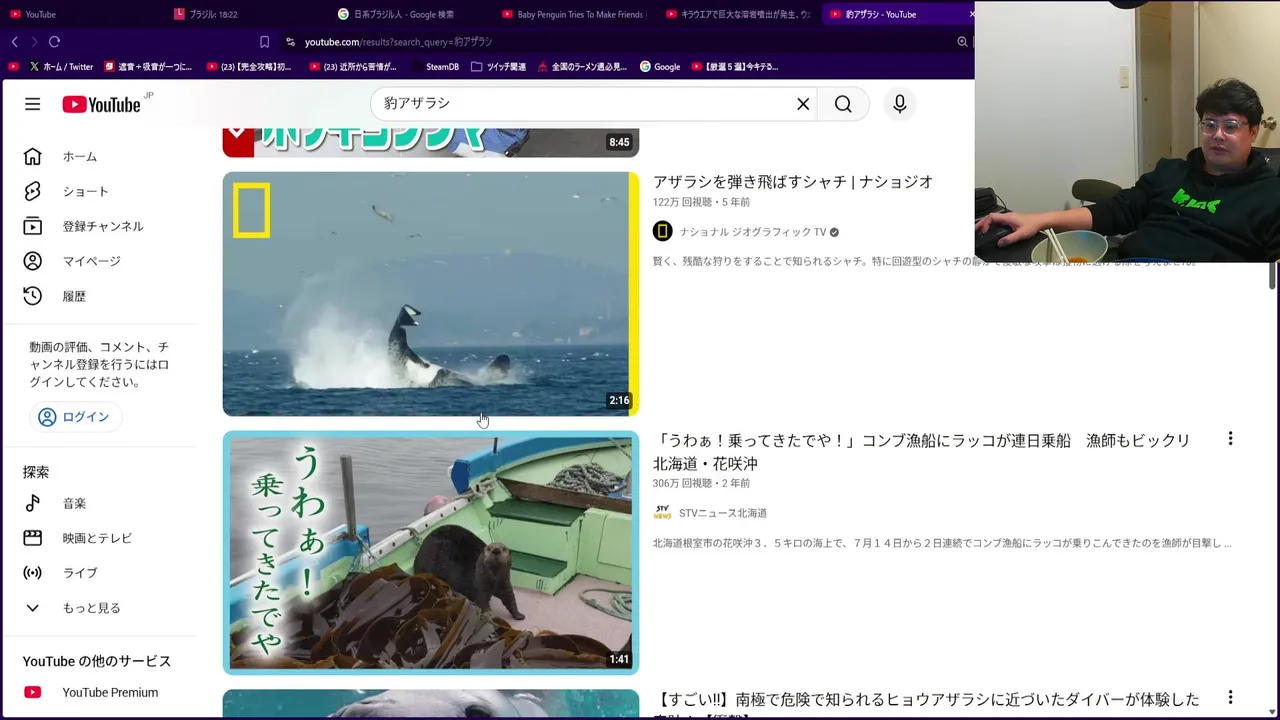Open the orca video thumbnail (2:16)
The height and width of the screenshot is (720, 1280).
[x=430, y=294]
